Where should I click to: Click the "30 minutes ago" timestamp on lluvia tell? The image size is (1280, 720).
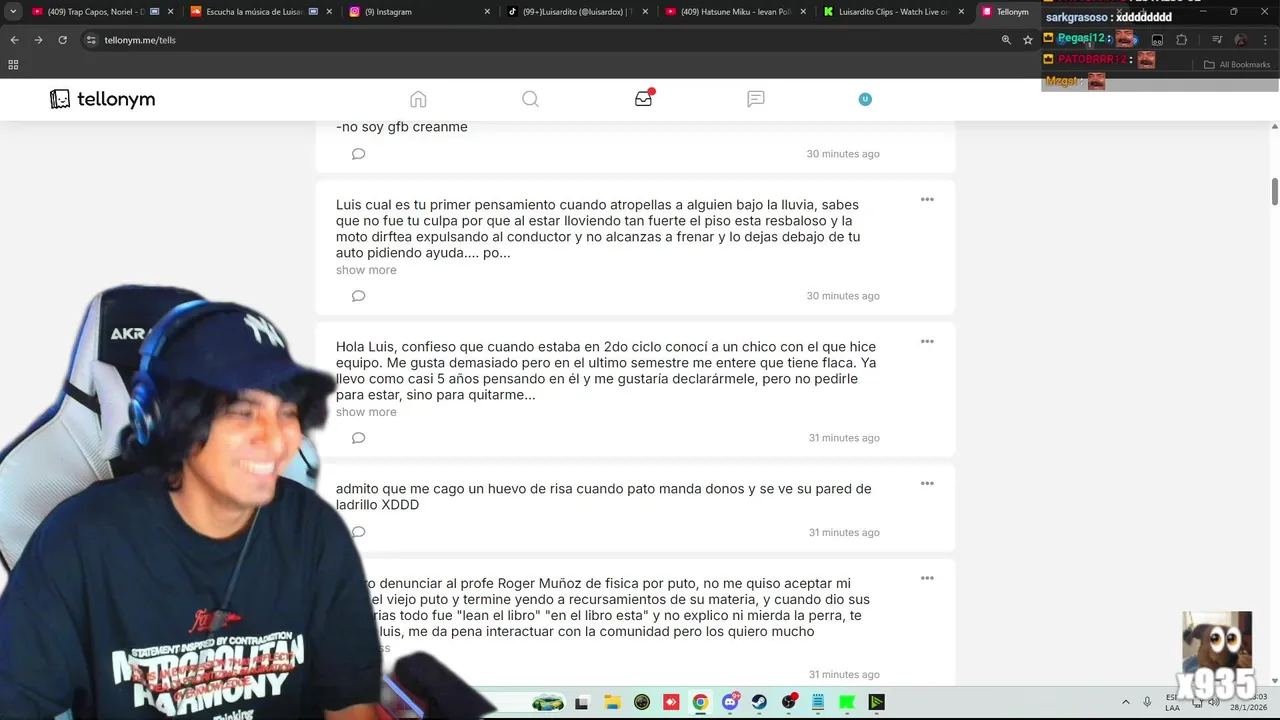(843, 296)
